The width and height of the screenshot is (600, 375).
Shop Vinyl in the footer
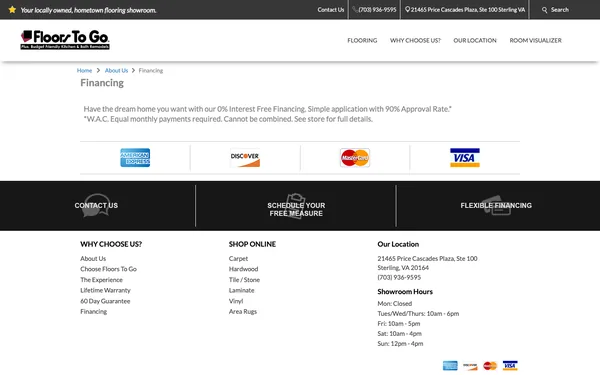tap(236, 301)
